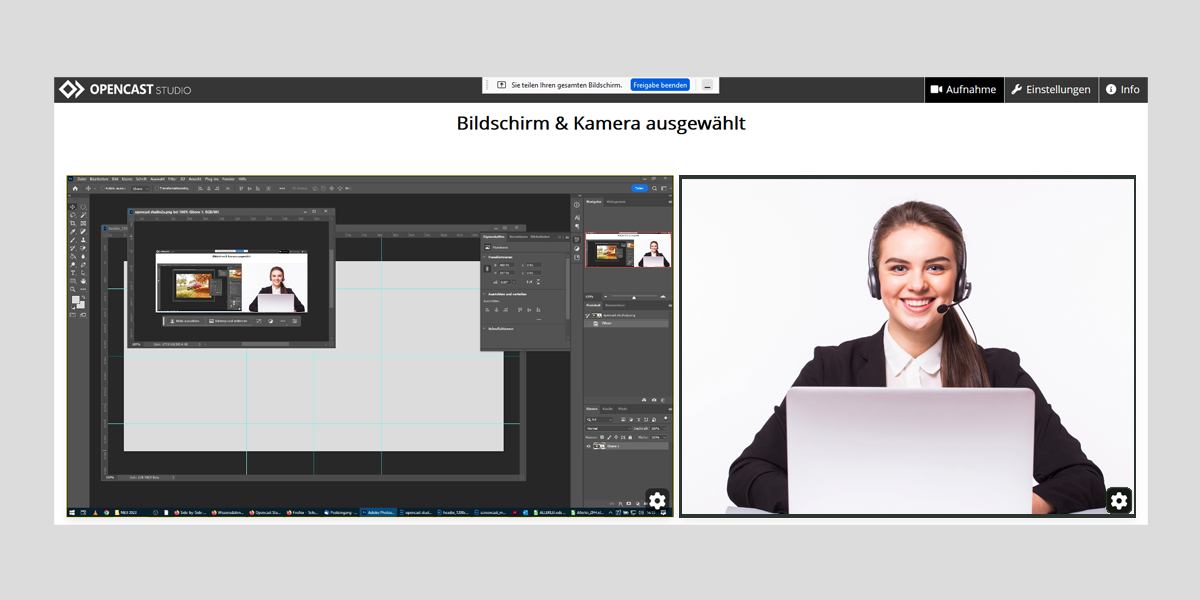Open Adobe Photoshop from the taskbar
The image size is (1200, 600).
pos(378,510)
